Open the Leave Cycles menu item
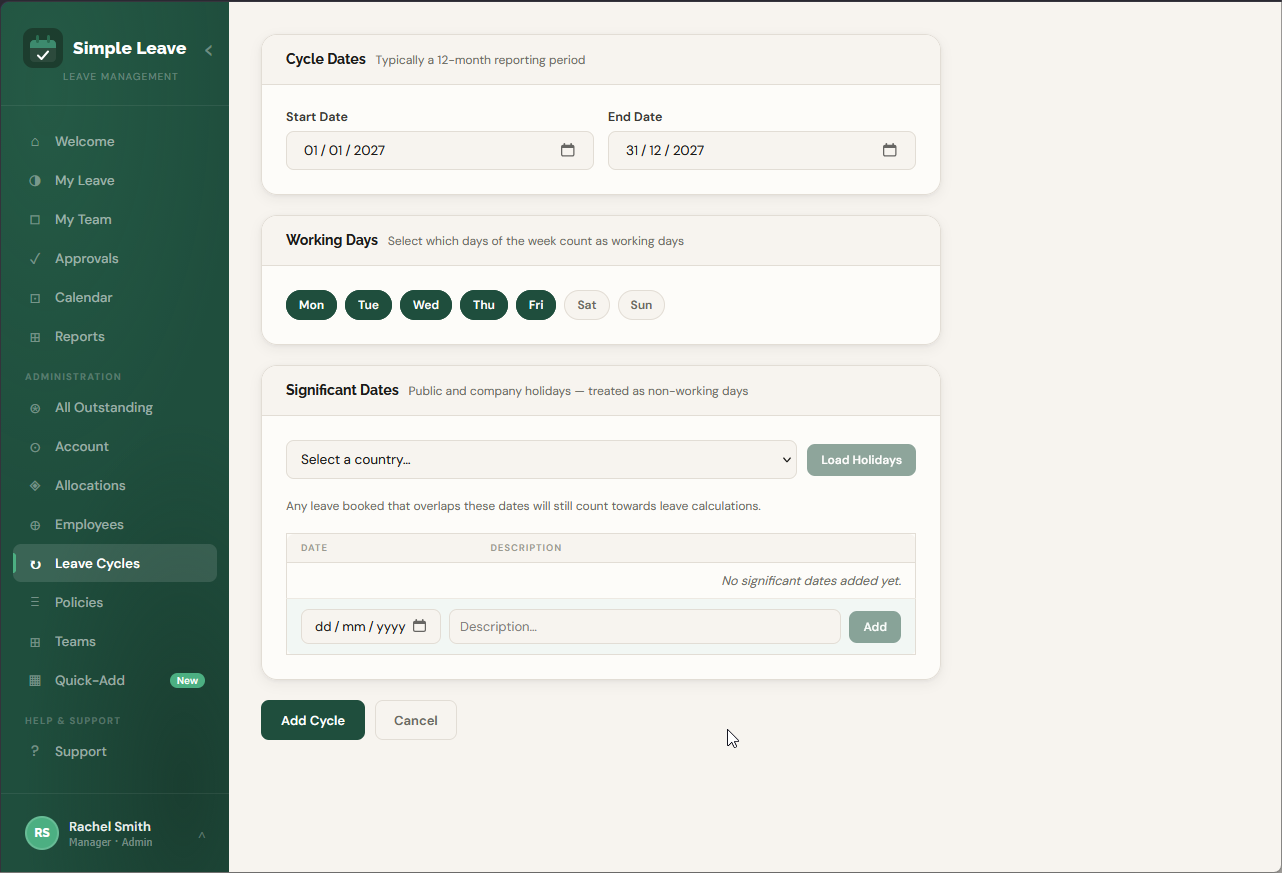 [115, 564]
